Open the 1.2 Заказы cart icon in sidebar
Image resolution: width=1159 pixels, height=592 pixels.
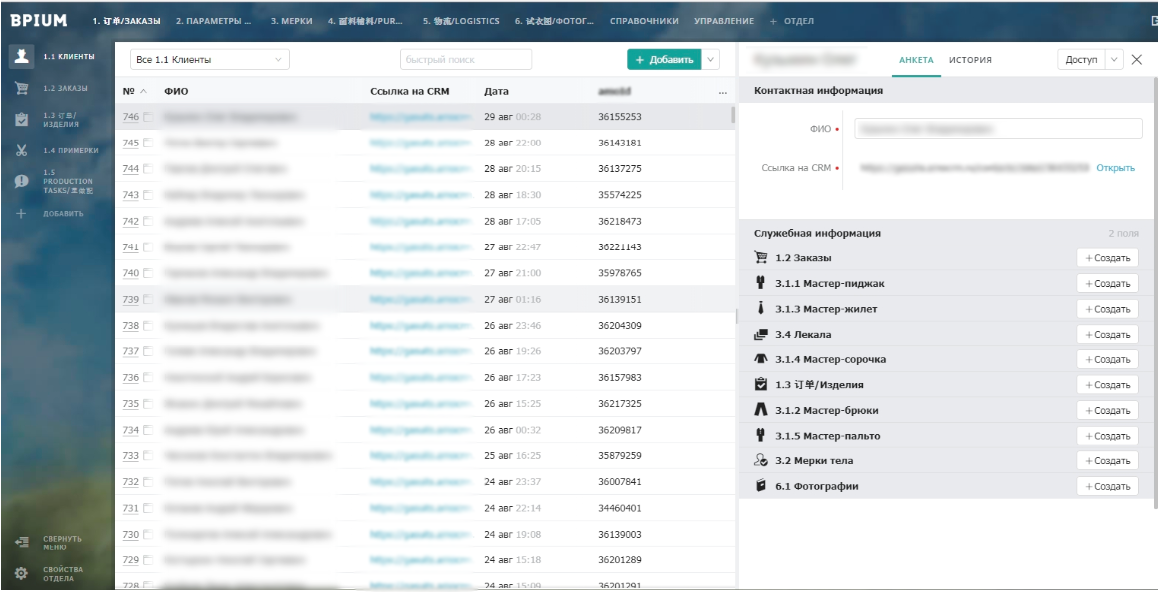pyautogui.click(x=21, y=88)
